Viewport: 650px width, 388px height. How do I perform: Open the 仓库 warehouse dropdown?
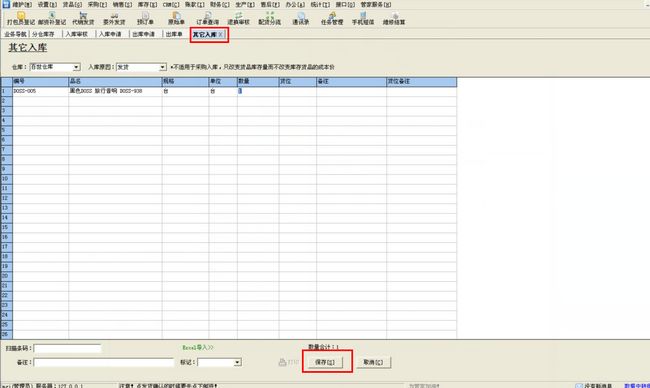(76, 67)
